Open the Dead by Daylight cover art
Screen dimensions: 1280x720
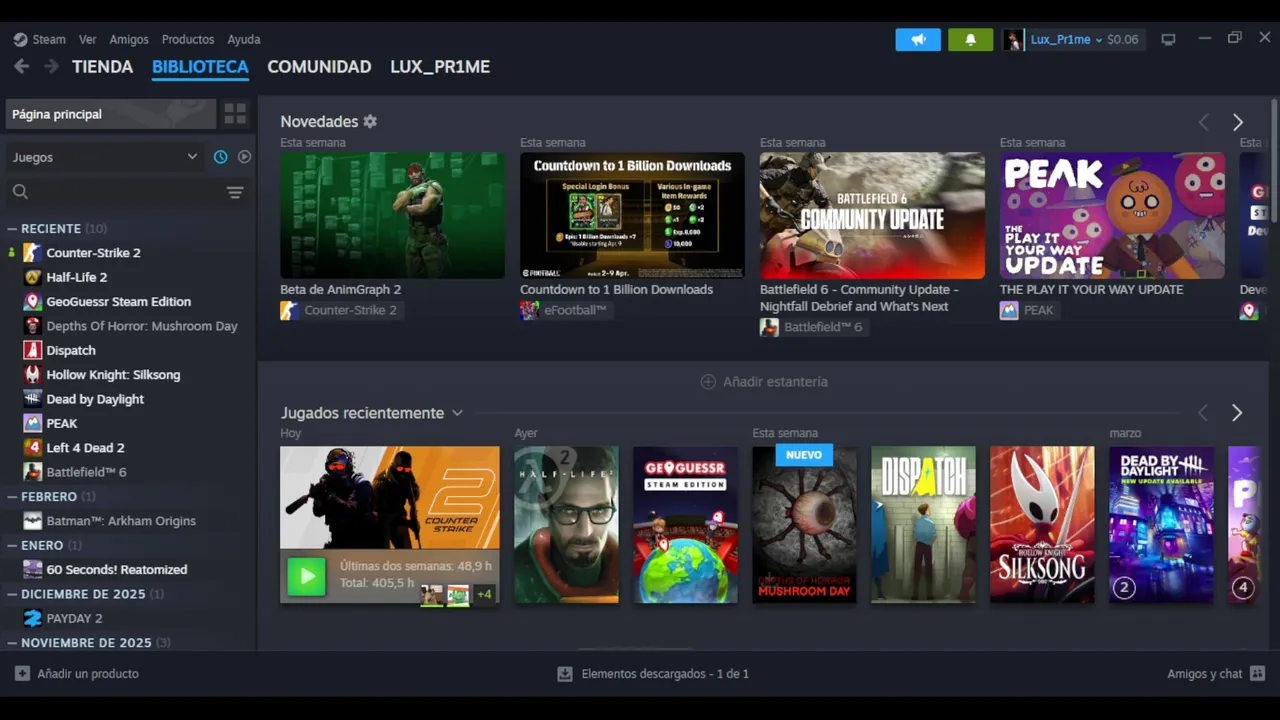(1161, 525)
